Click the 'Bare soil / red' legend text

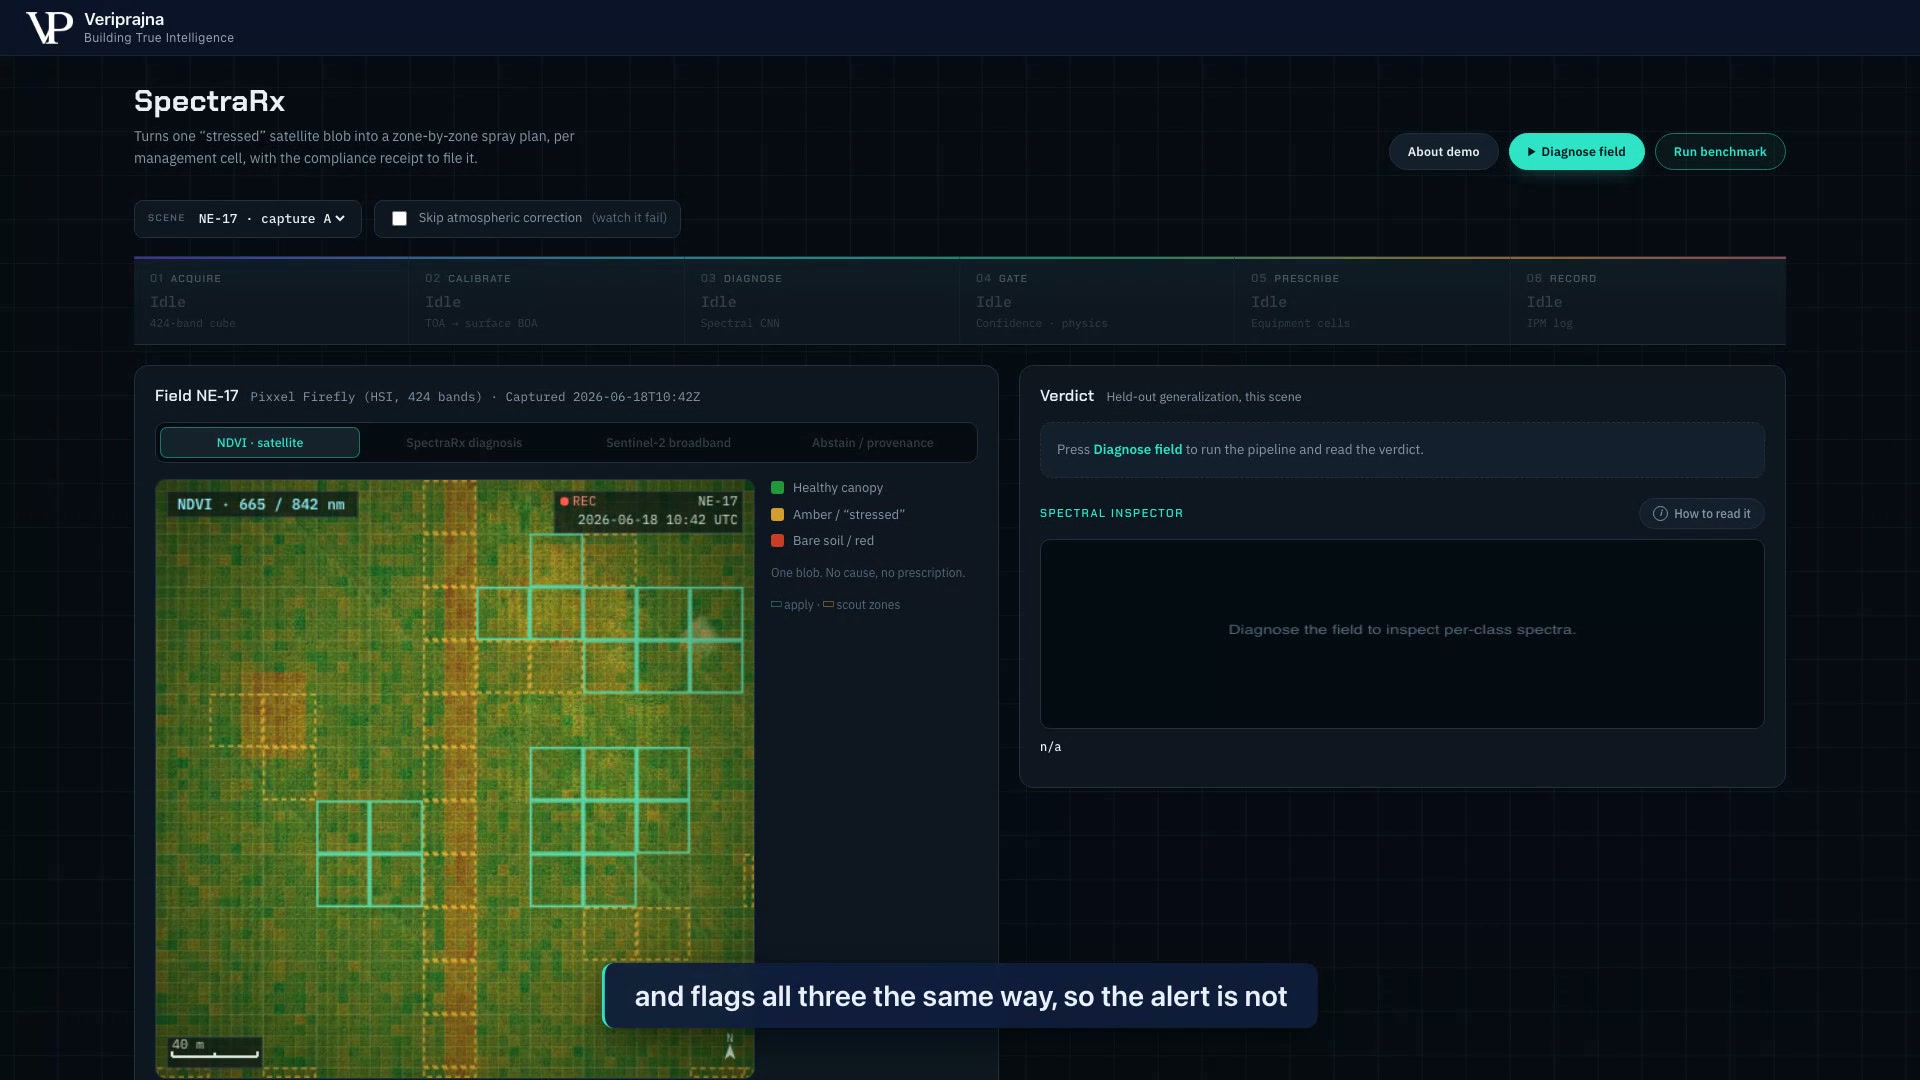tap(833, 541)
